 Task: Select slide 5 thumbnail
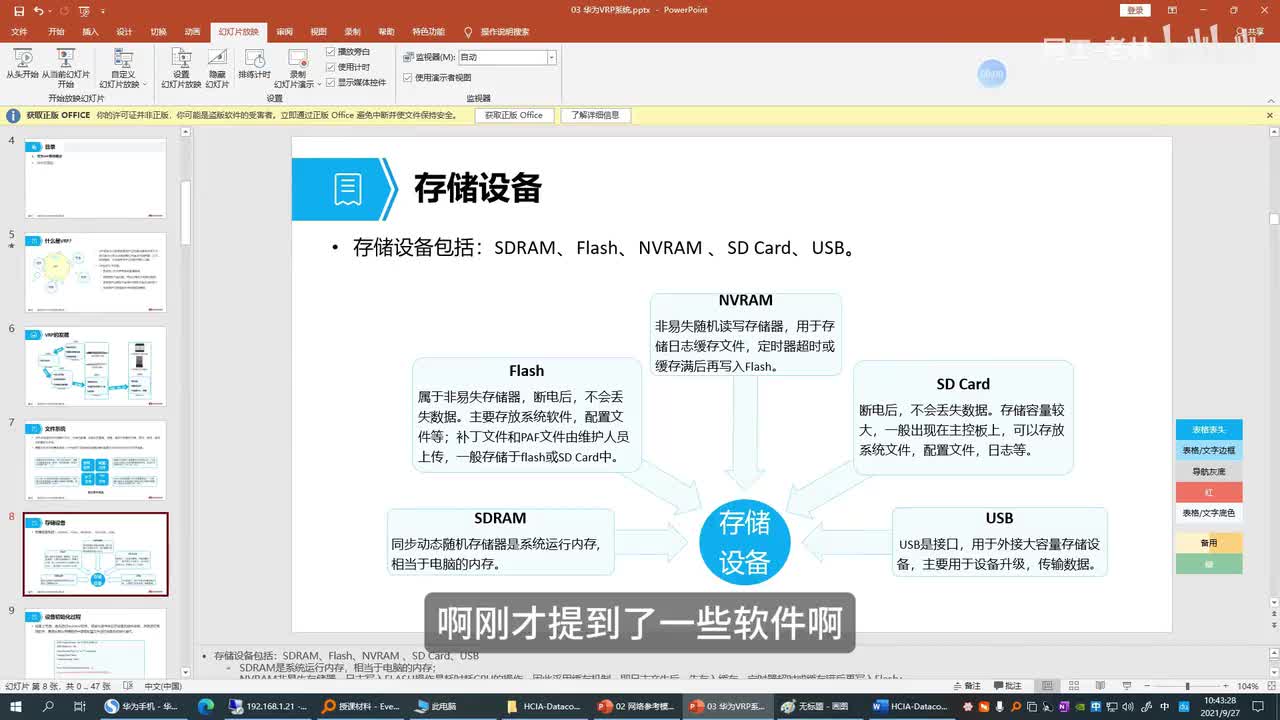point(95,273)
